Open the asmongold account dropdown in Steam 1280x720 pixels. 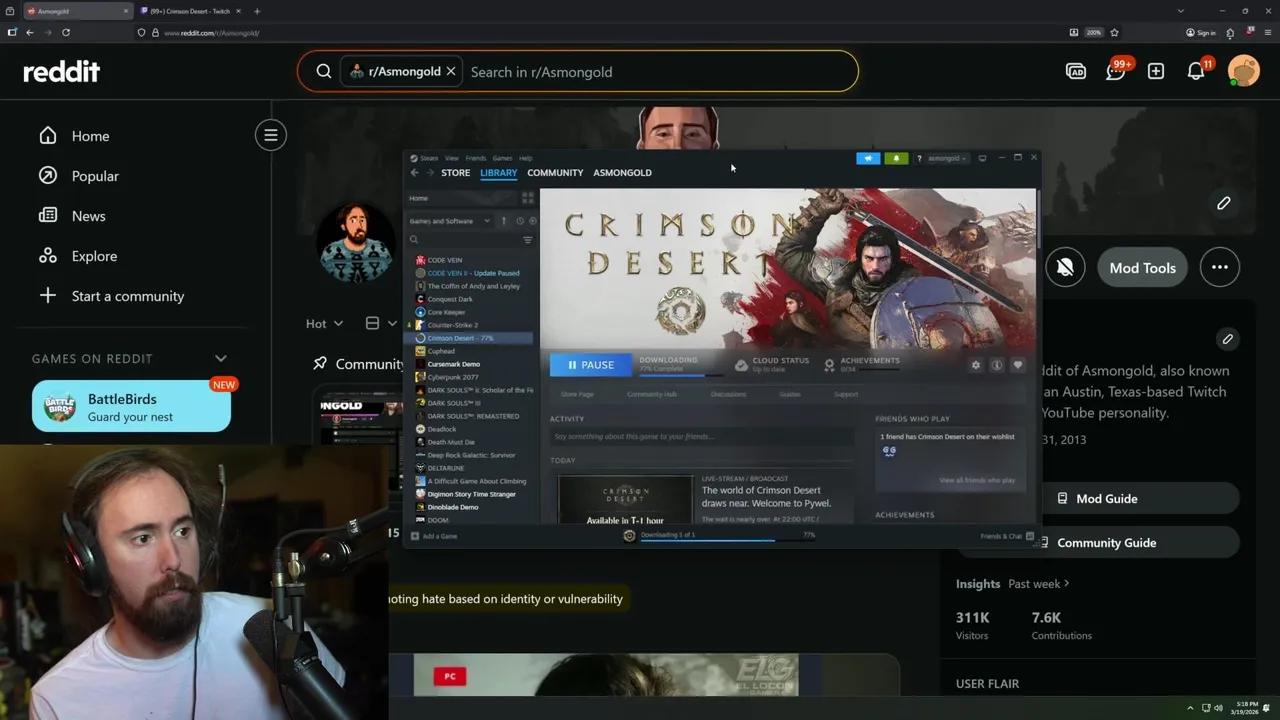click(947, 158)
